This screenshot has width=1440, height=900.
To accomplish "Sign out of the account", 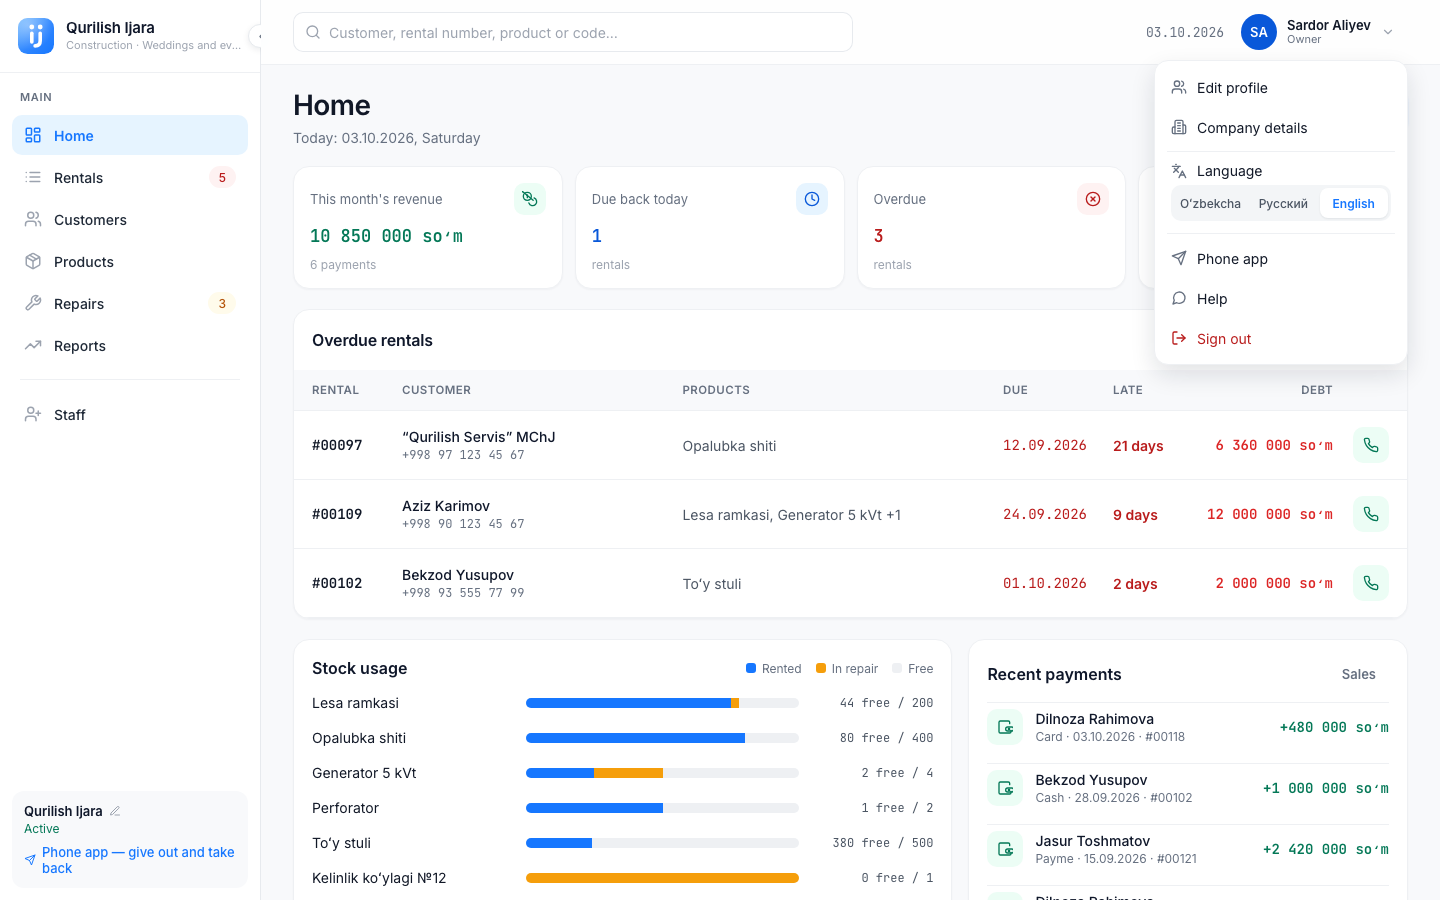I will pos(1281,338).
